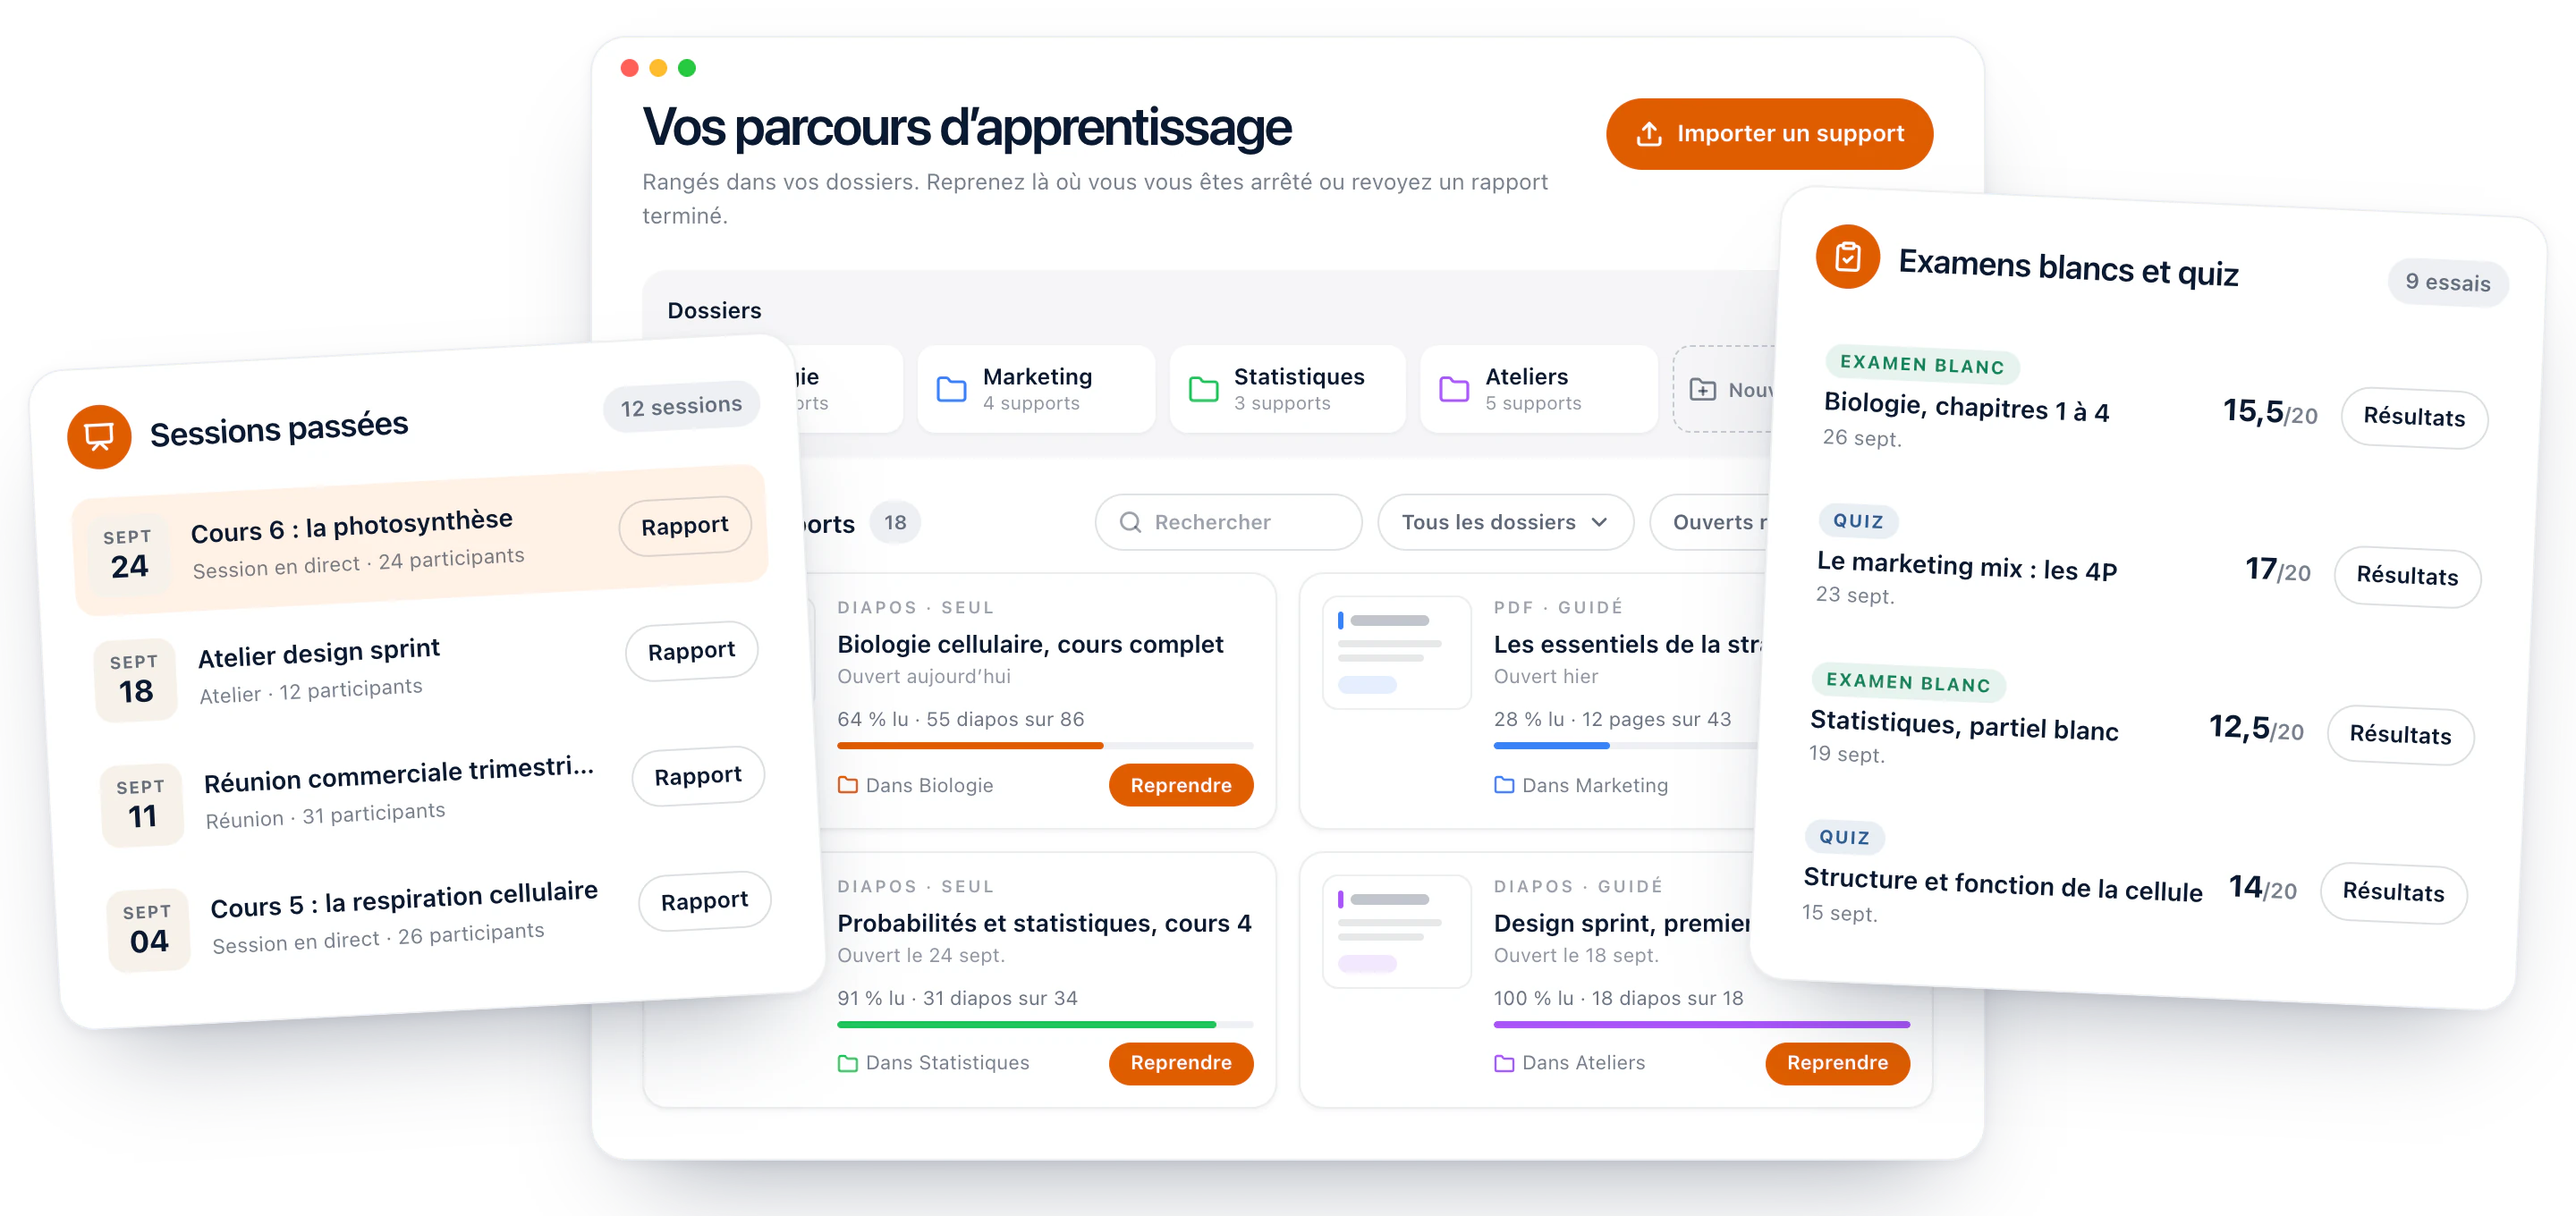The width and height of the screenshot is (2576, 1216).
Task: Click the Importer un support button
Action: pos(1769,134)
